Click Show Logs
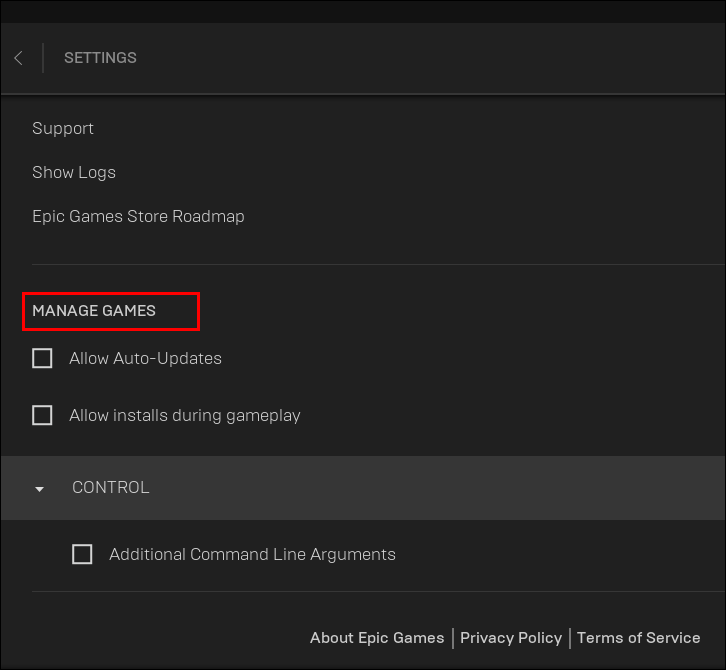726x670 pixels. (x=74, y=172)
